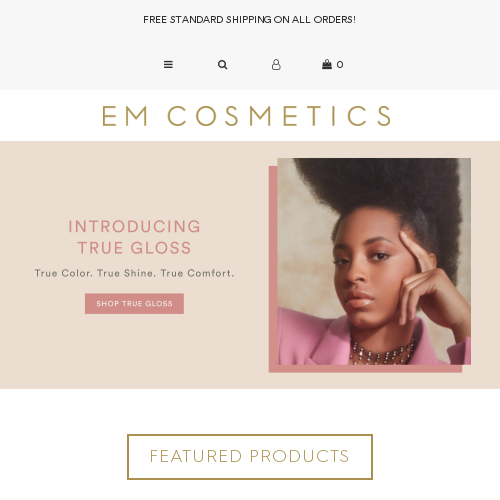Click the word Comfort in the tagline
This screenshot has width=500, height=500.
point(211,273)
